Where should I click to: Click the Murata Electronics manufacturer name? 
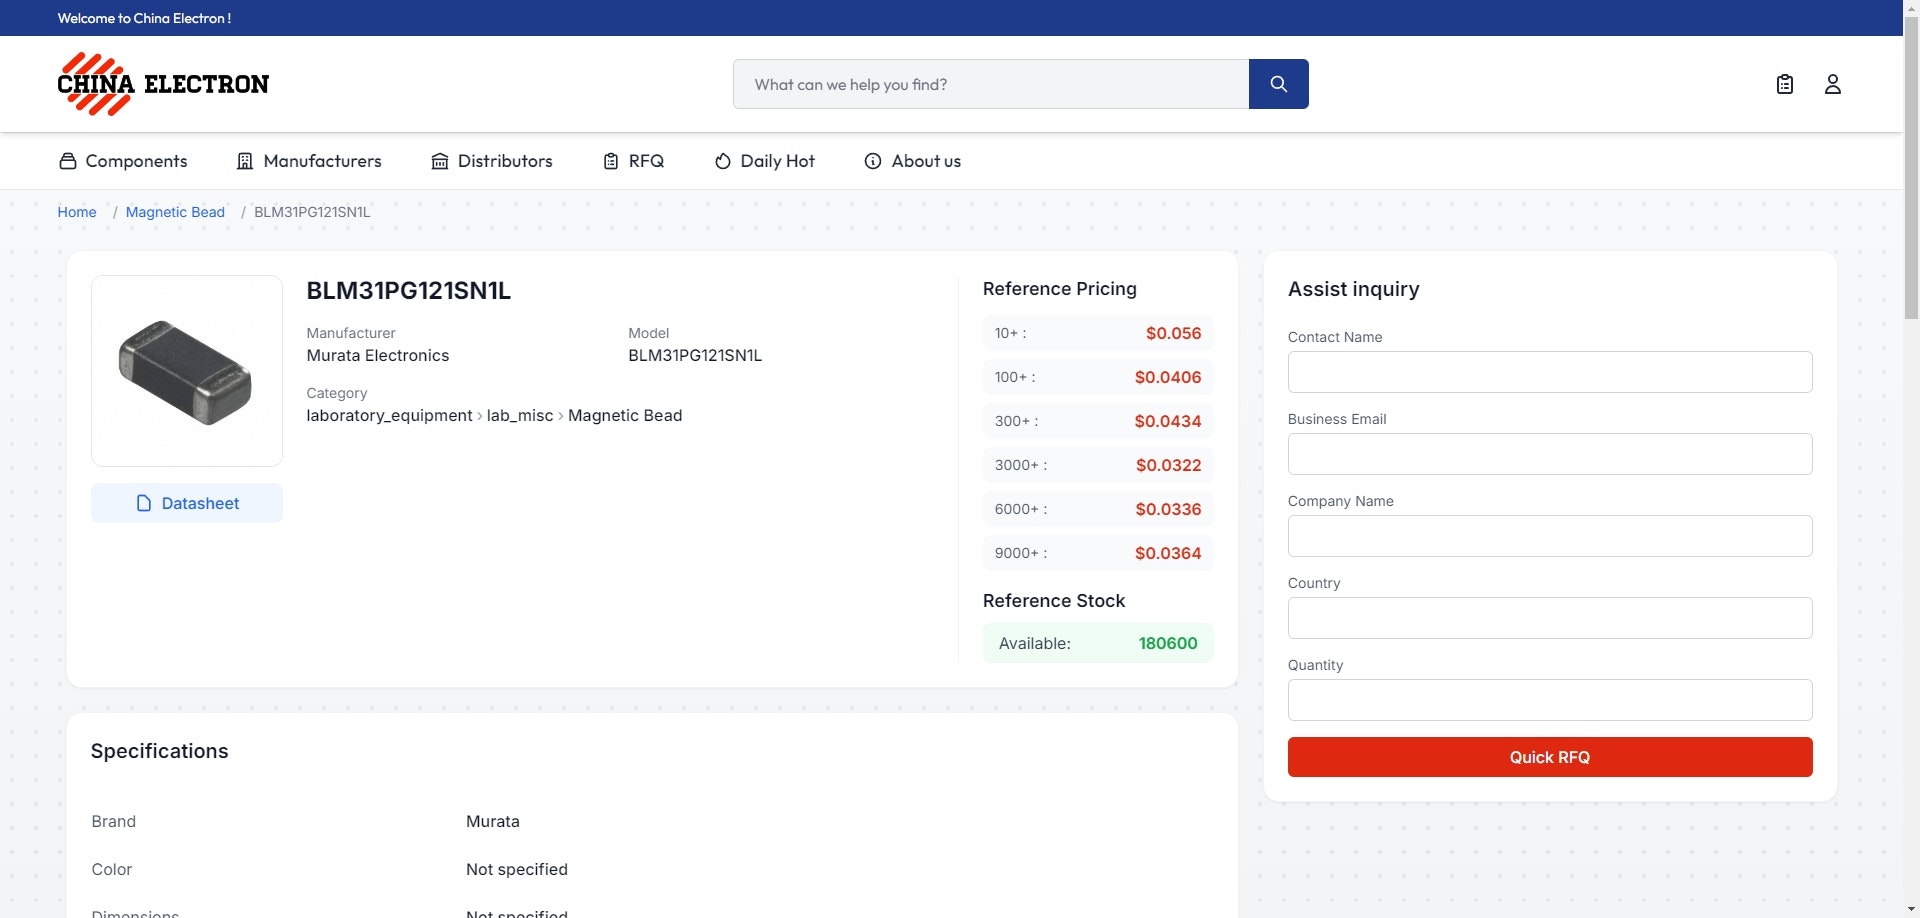coord(378,355)
